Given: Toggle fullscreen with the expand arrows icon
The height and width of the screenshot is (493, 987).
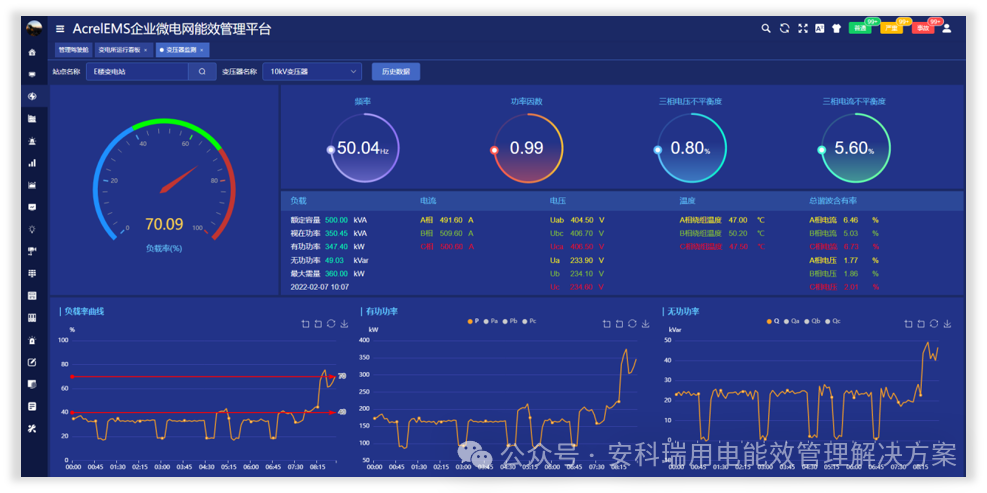Looking at the screenshot, I should pos(802,28).
